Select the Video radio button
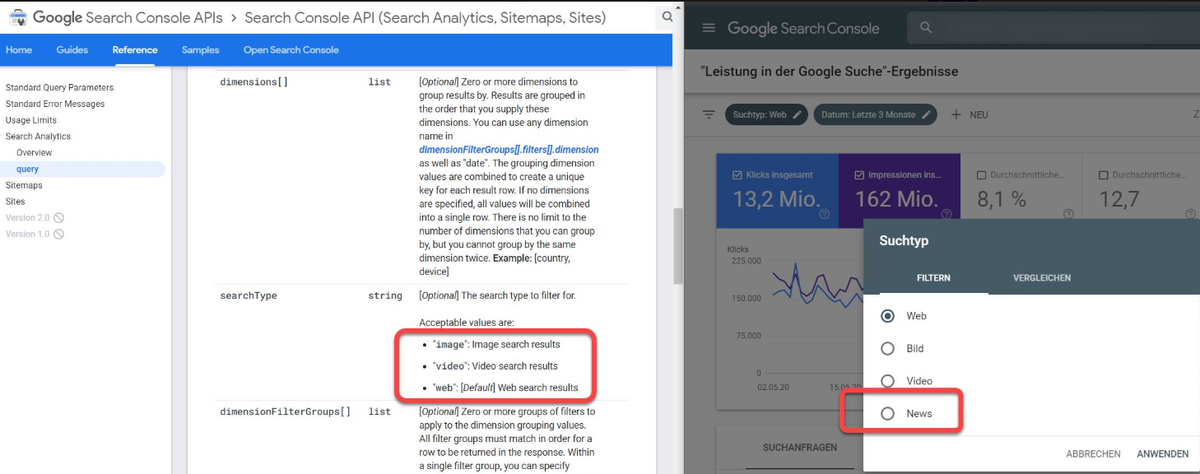 [887, 381]
